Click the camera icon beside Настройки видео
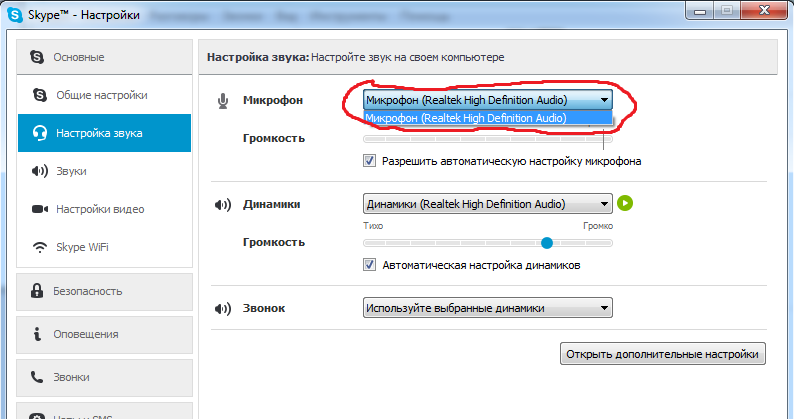 click(x=39, y=209)
